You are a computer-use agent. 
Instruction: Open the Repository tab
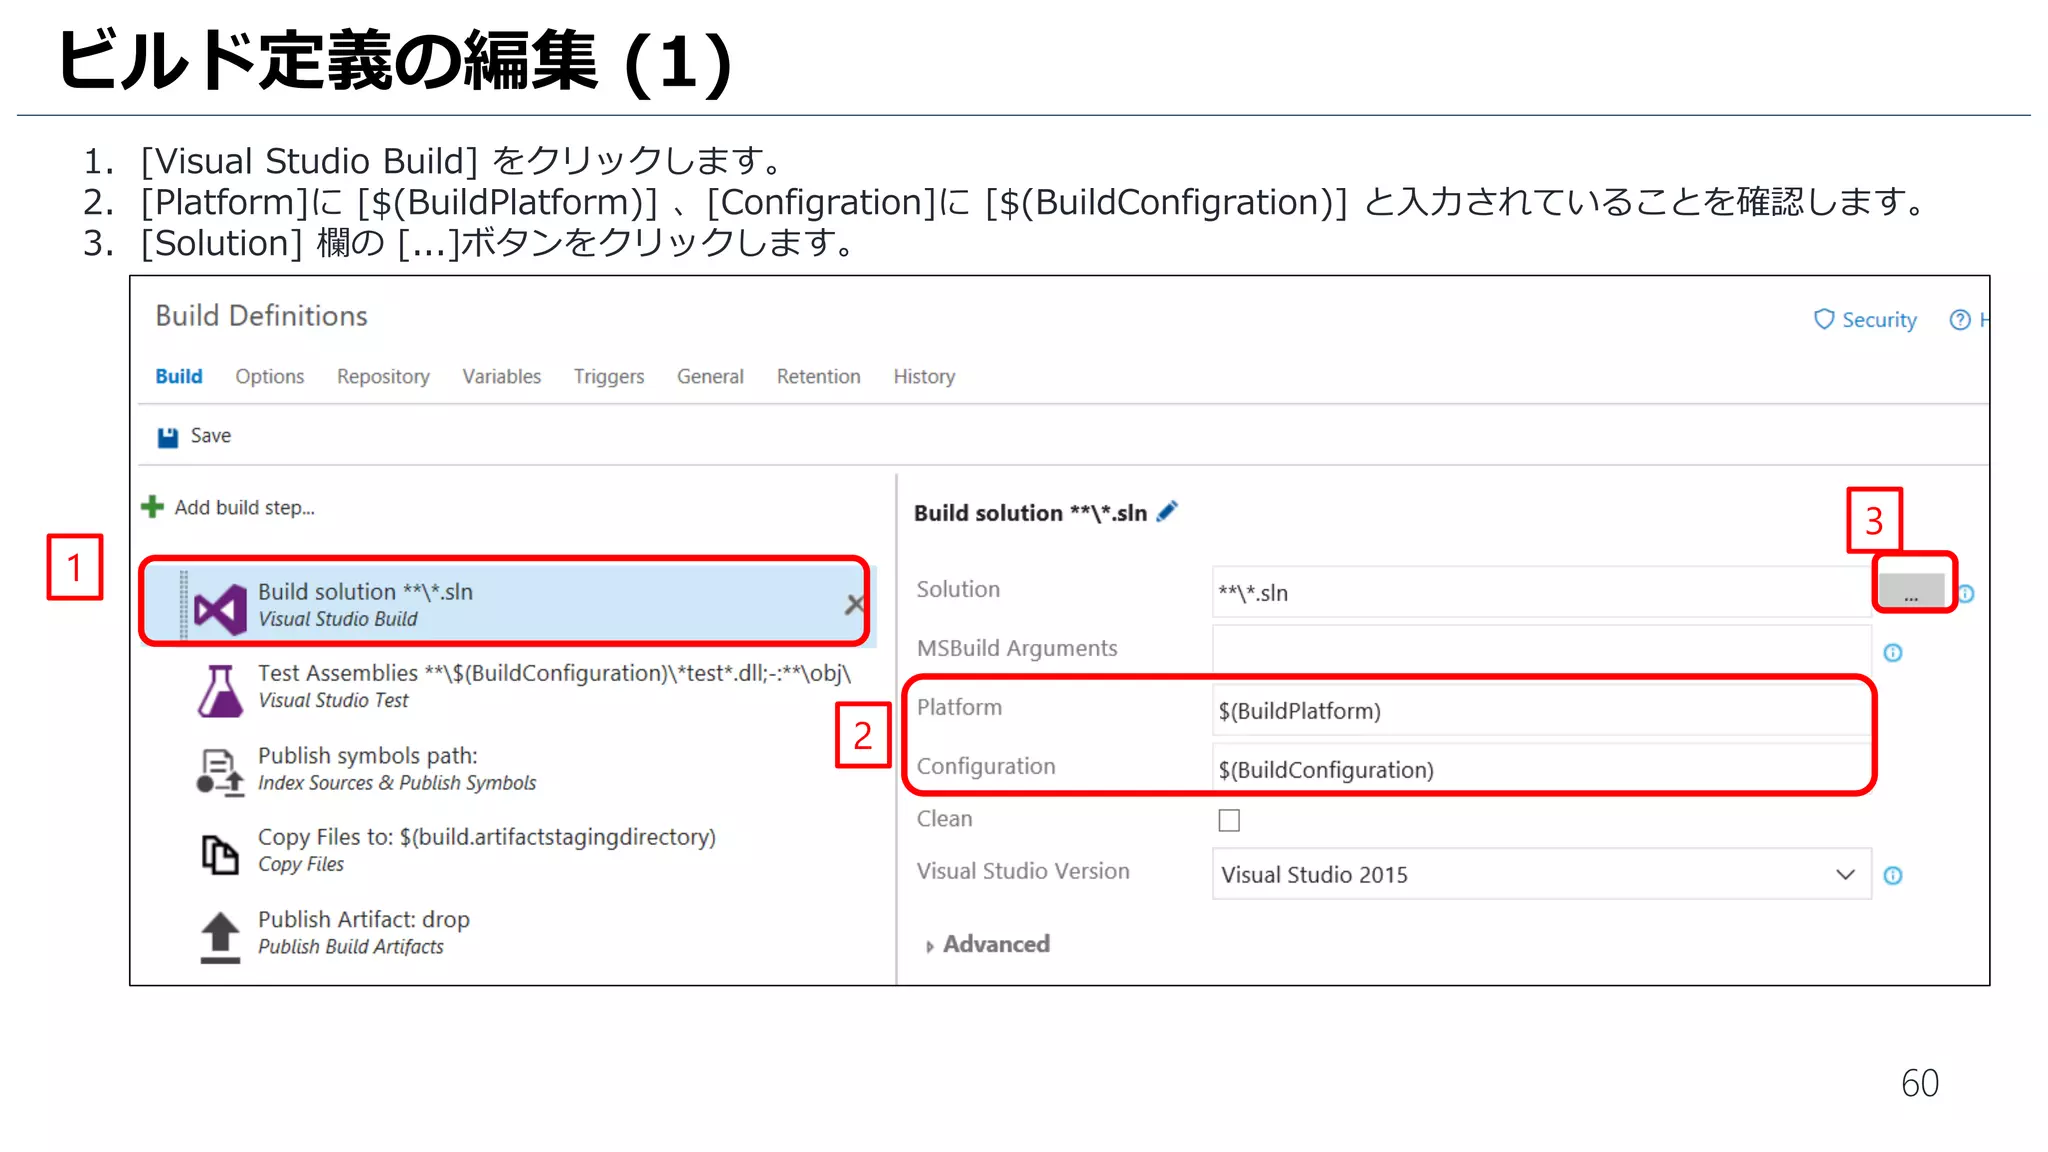pyautogui.click(x=383, y=377)
